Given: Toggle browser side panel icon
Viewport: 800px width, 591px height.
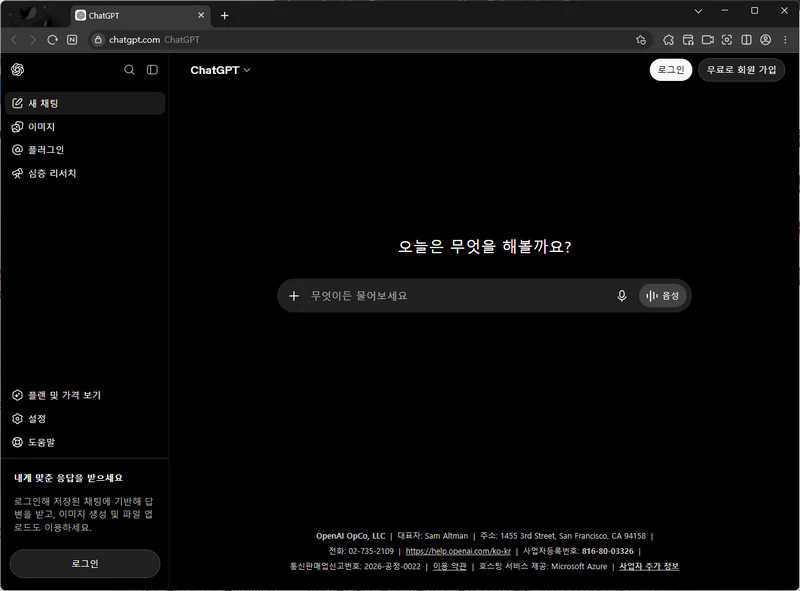Looking at the screenshot, I should [x=746, y=40].
